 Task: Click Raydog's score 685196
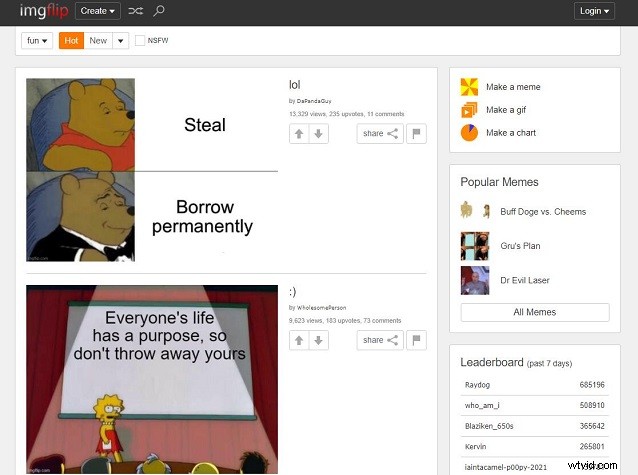pos(592,385)
